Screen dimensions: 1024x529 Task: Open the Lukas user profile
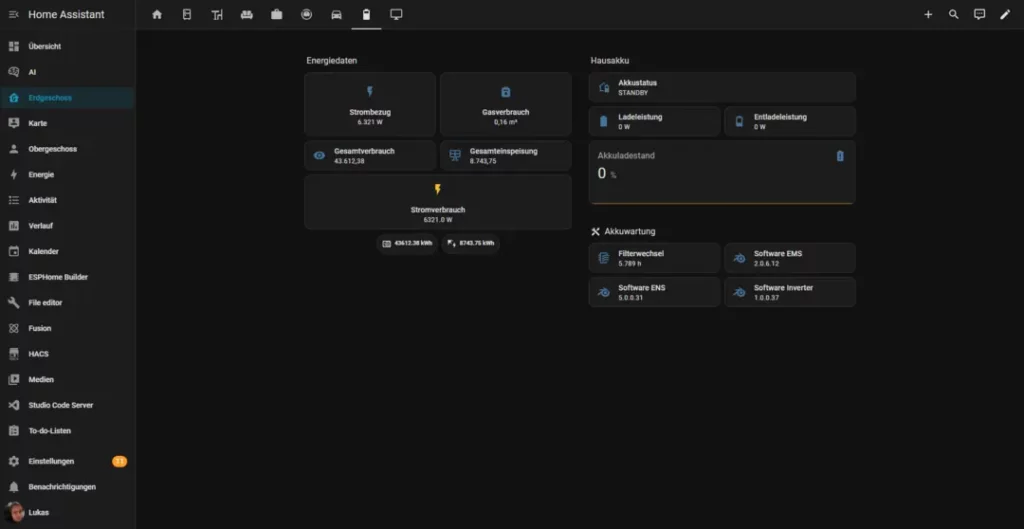[68, 513]
